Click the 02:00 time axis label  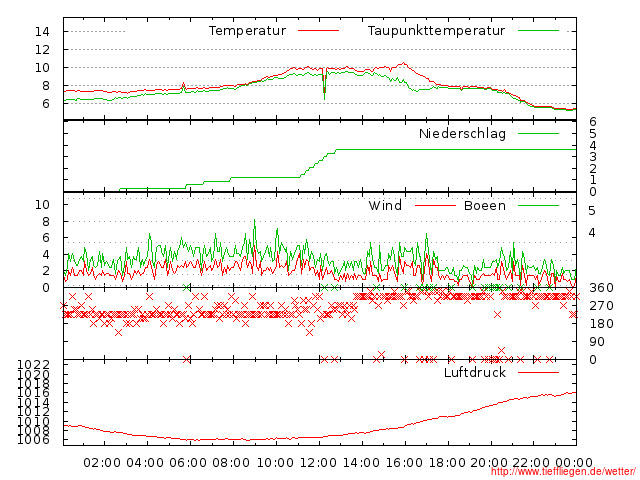(102, 463)
